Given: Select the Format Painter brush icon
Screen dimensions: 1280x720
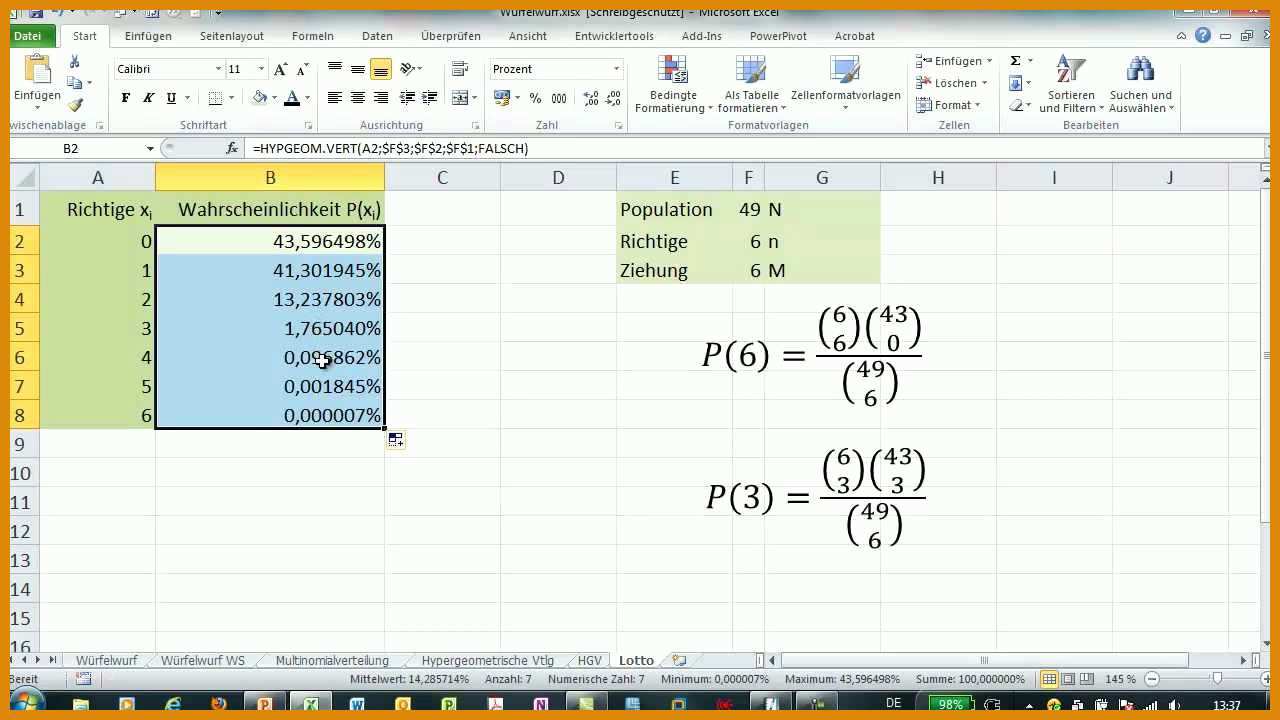Looking at the screenshot, I should coord(75,104).
